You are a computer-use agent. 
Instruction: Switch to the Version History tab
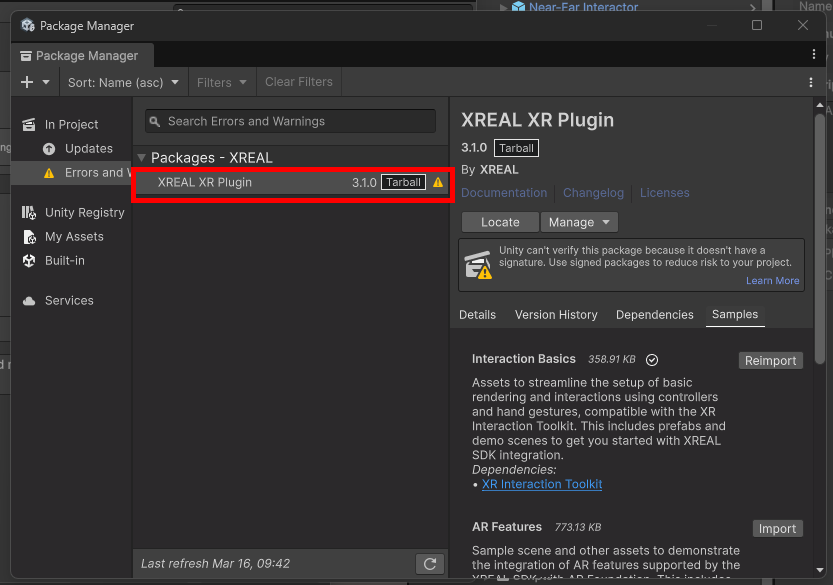(x=556, y=315)
